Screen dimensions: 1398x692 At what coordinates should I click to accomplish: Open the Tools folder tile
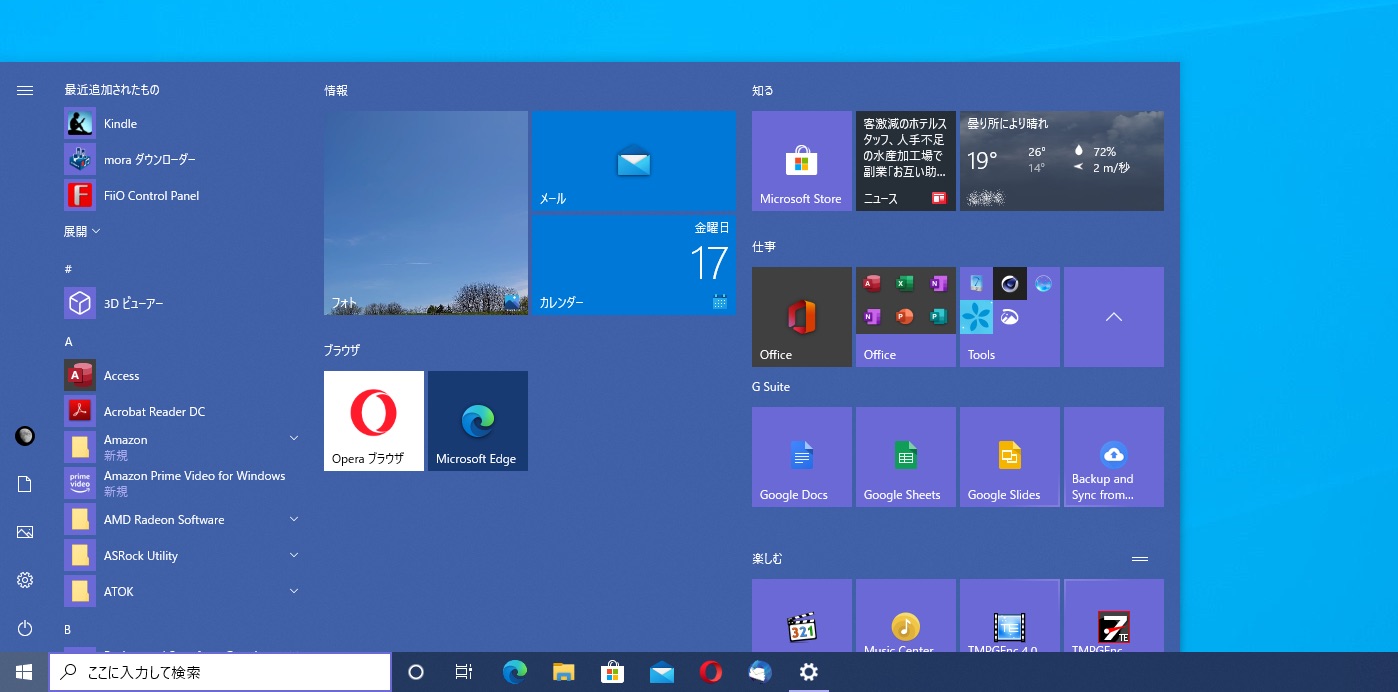[1010, 317]
